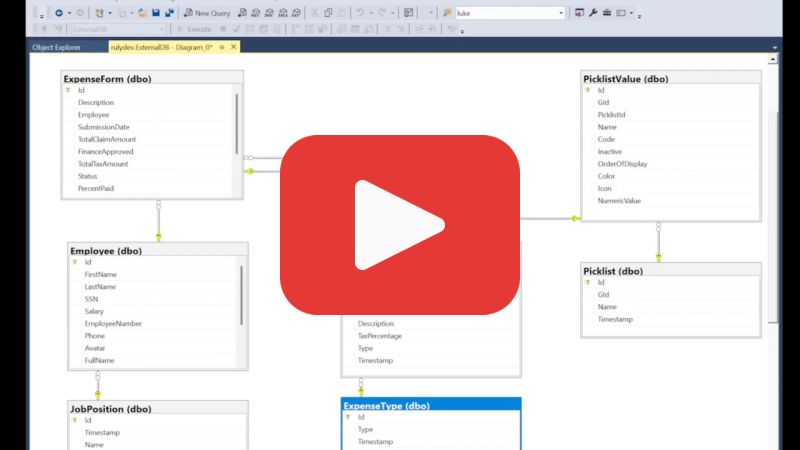
Task: Click the Open File folder icon
Action: (x=142, y=13)
